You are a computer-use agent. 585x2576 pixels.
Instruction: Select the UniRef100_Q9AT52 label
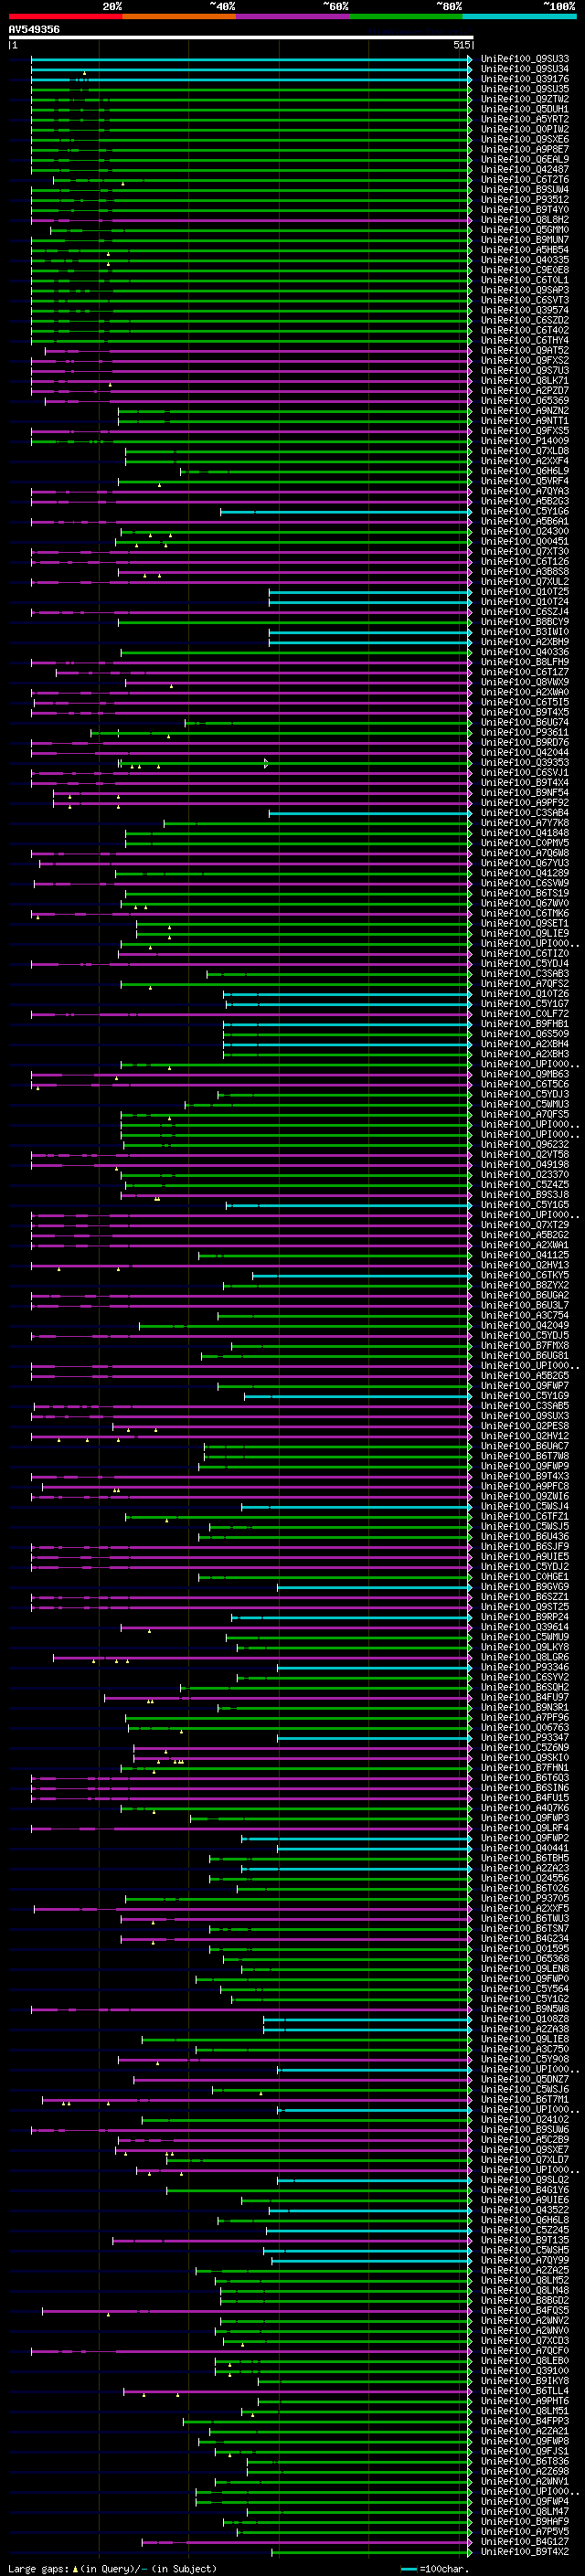click(524, 350)
